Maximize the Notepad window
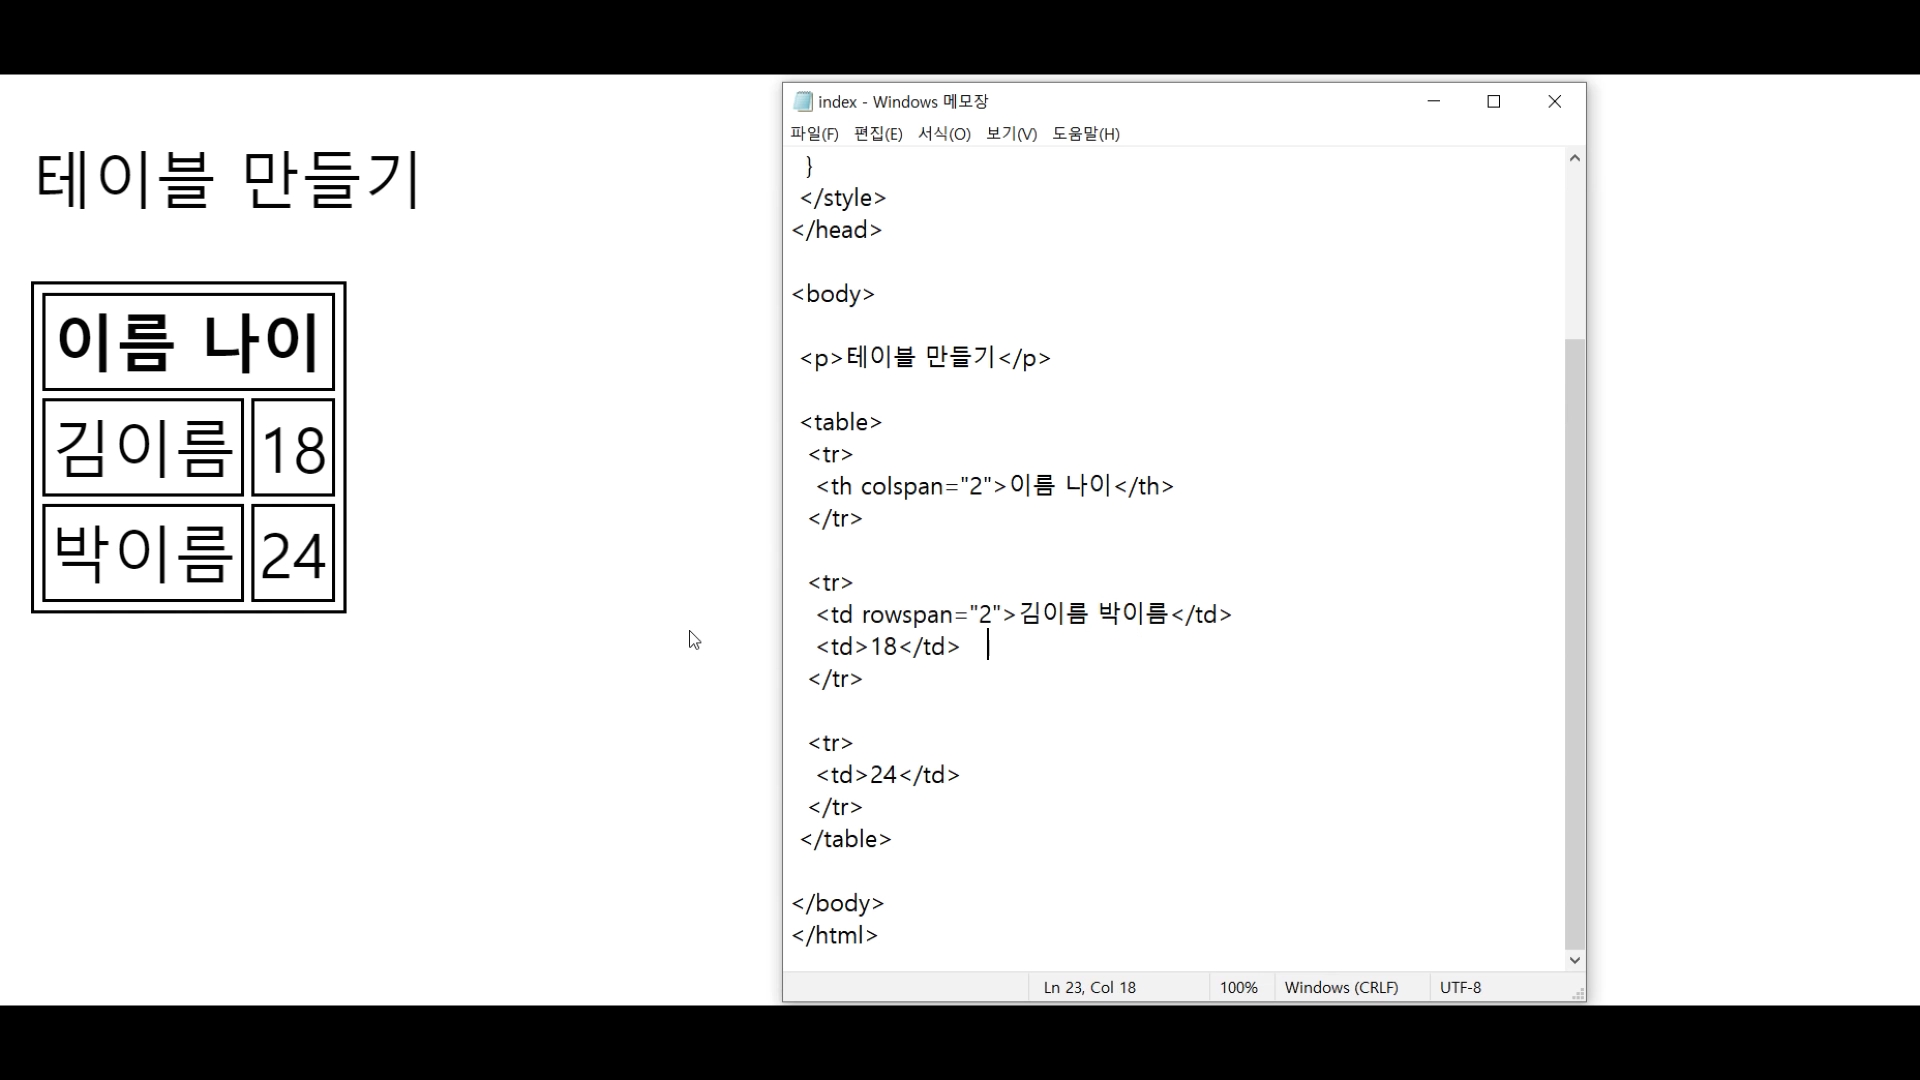Viewport: 1920px width, 1080px height. coord(1494,101)
